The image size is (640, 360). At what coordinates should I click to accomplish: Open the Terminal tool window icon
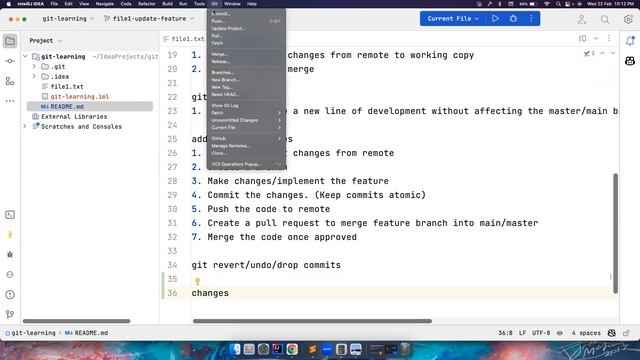point(10,215)
